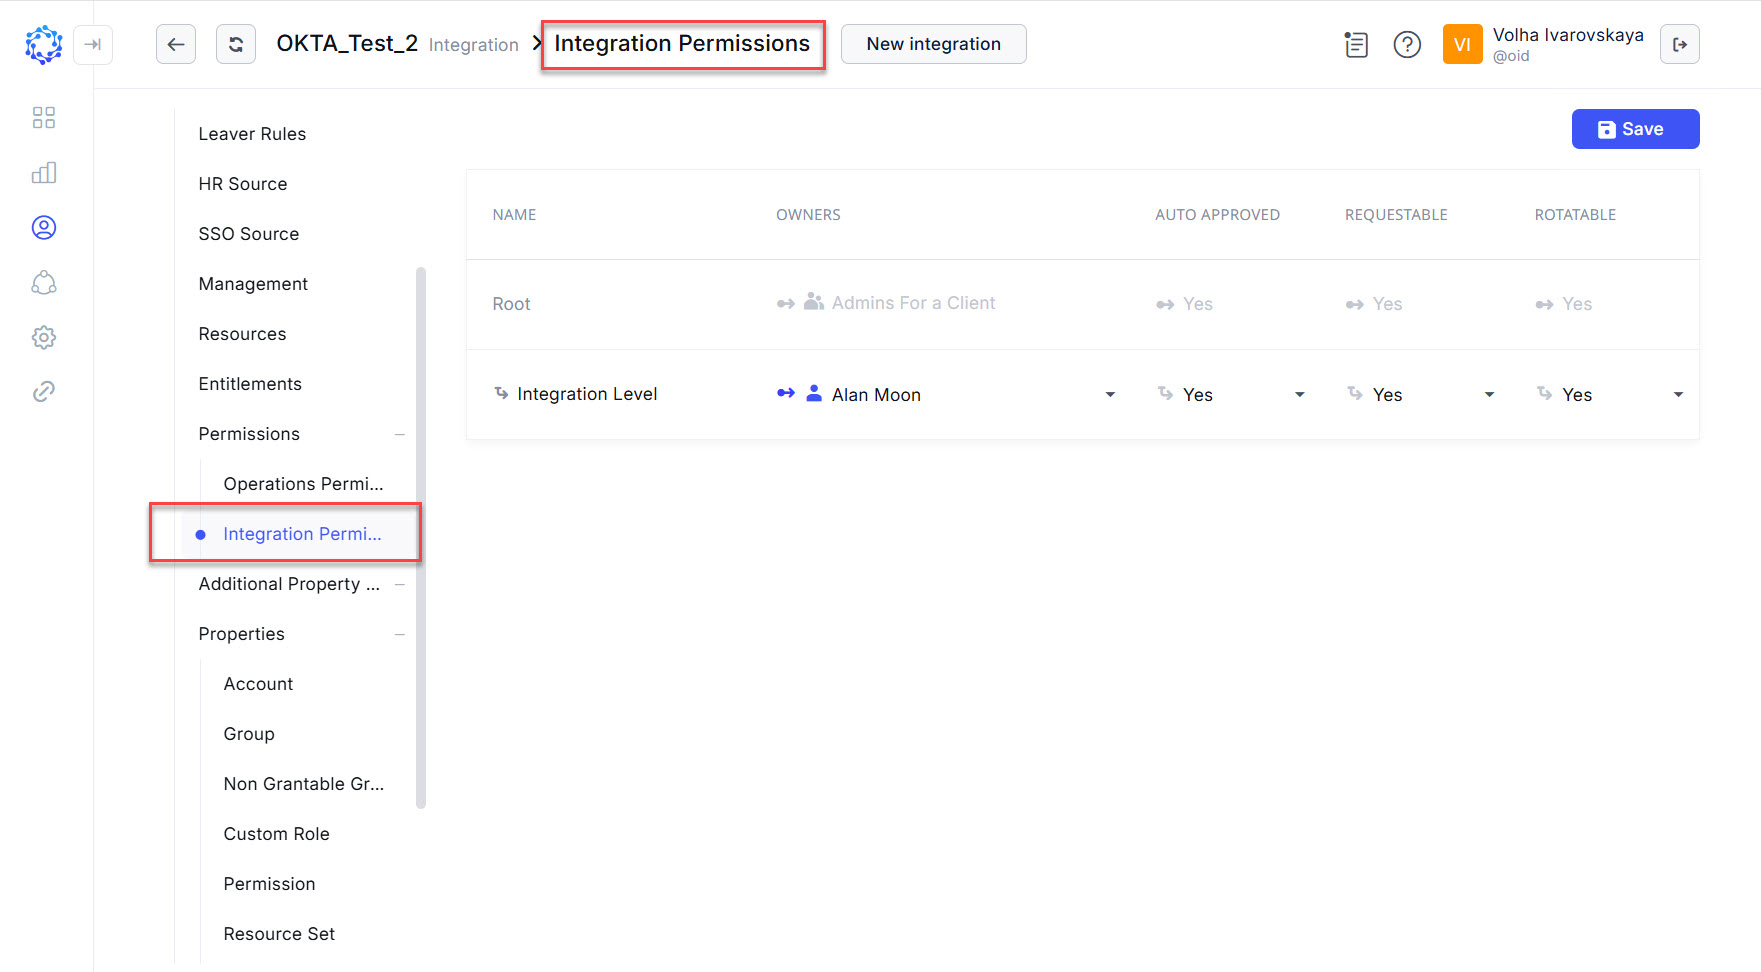This screenshot has width=1761, height=972.
Task: Open the dashboard grid icon in sidebar
Action: point(43,117)
